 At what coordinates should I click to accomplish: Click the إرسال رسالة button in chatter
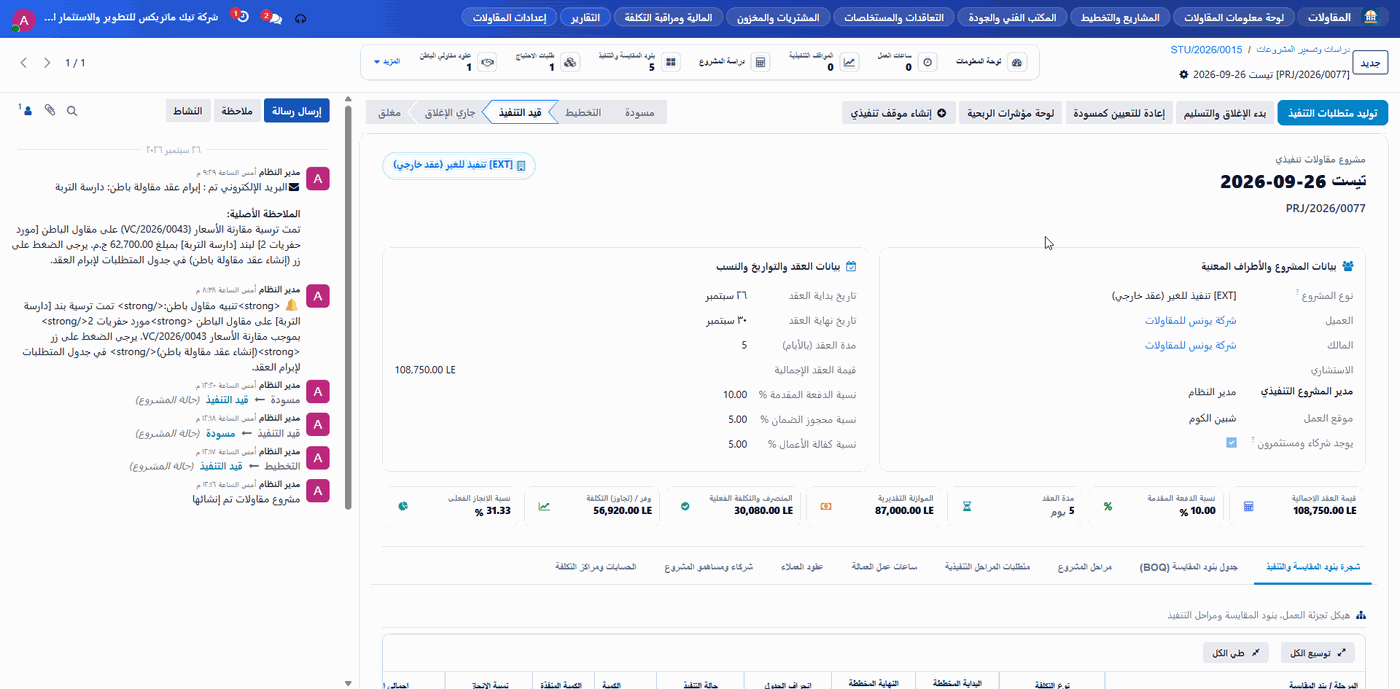click(297, 111)
